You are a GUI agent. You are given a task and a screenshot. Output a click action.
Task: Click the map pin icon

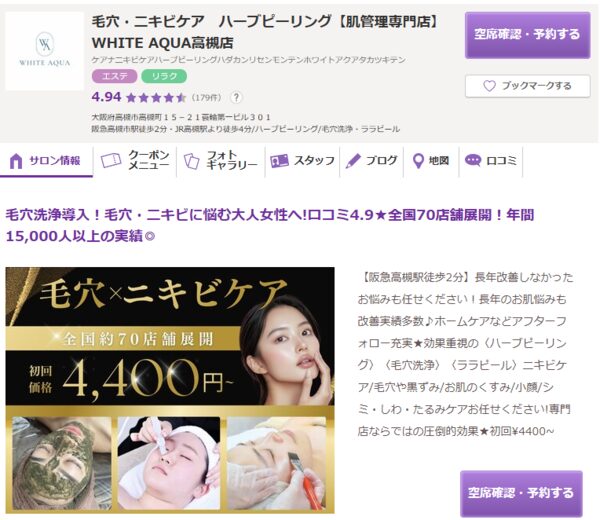[419, 161]
